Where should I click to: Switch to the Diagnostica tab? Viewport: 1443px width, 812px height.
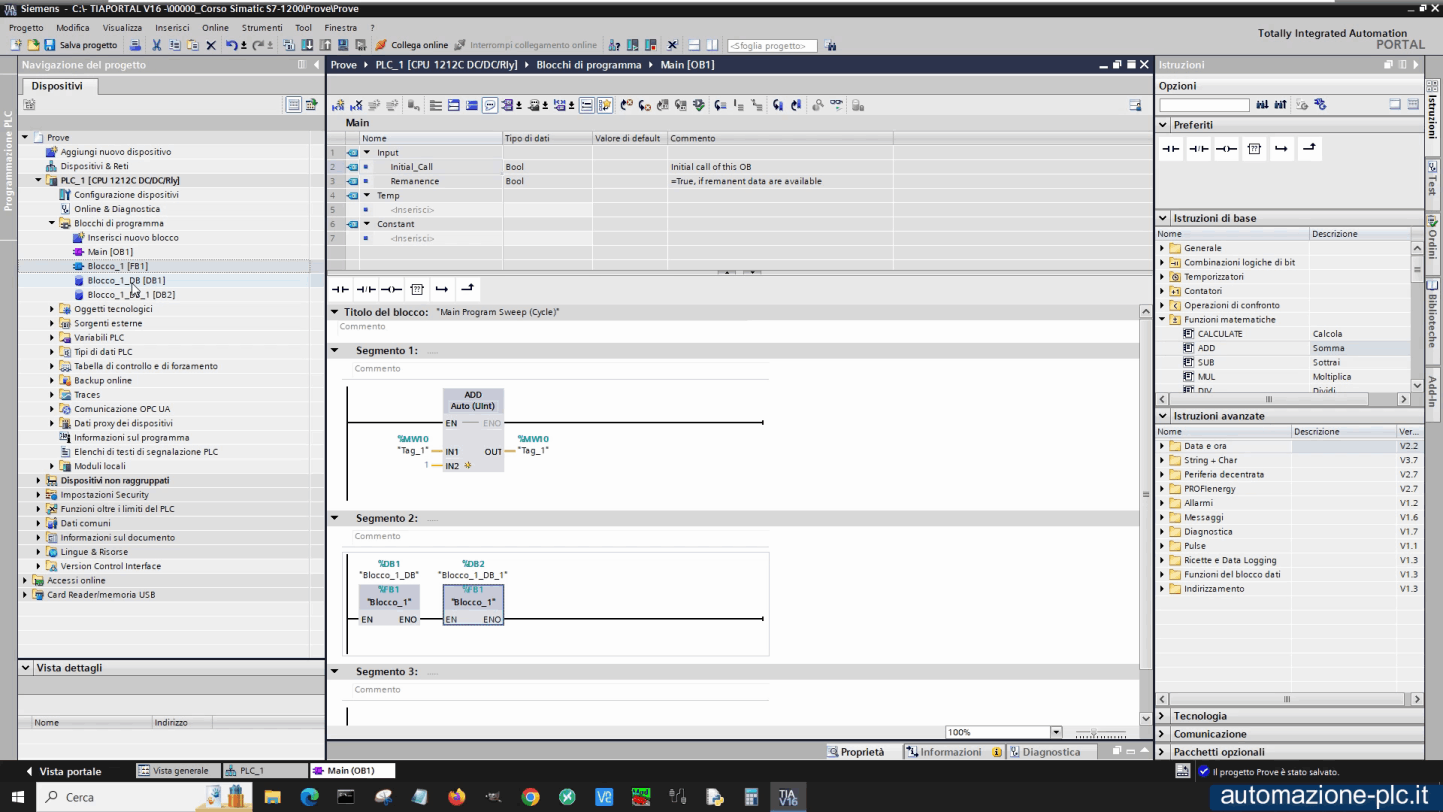(x=1051, y=751)
